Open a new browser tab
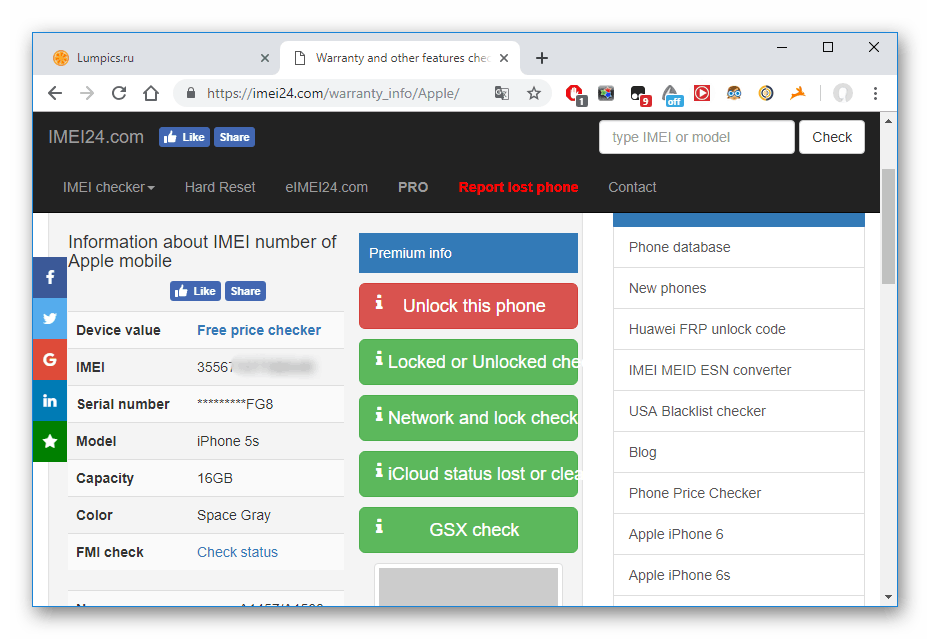 (x=542, y=58)
